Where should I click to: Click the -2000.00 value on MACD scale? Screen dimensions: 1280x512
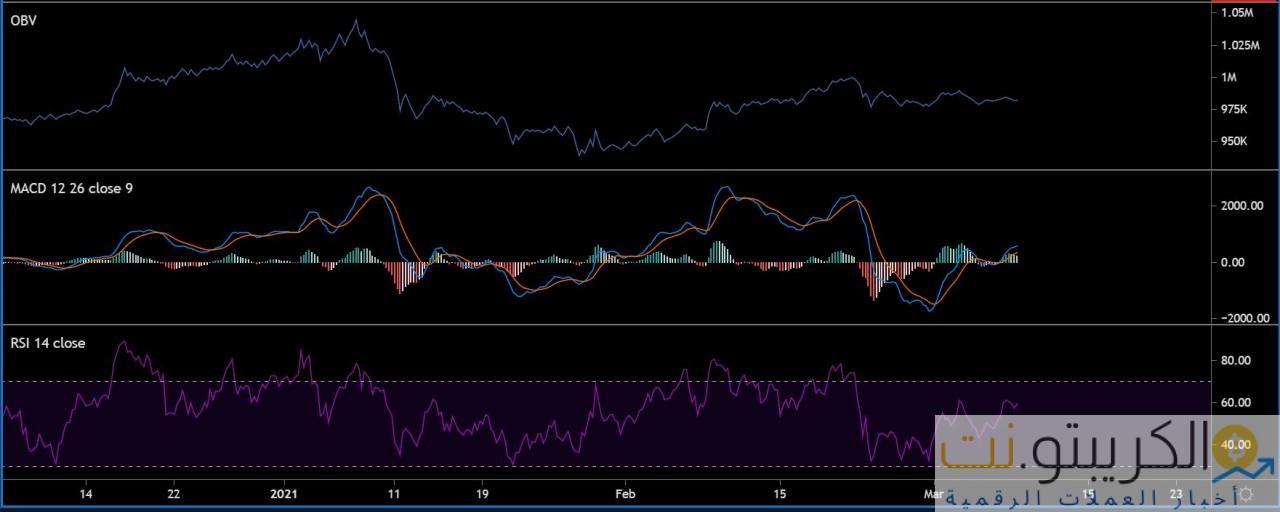(x=1242, y=318)
